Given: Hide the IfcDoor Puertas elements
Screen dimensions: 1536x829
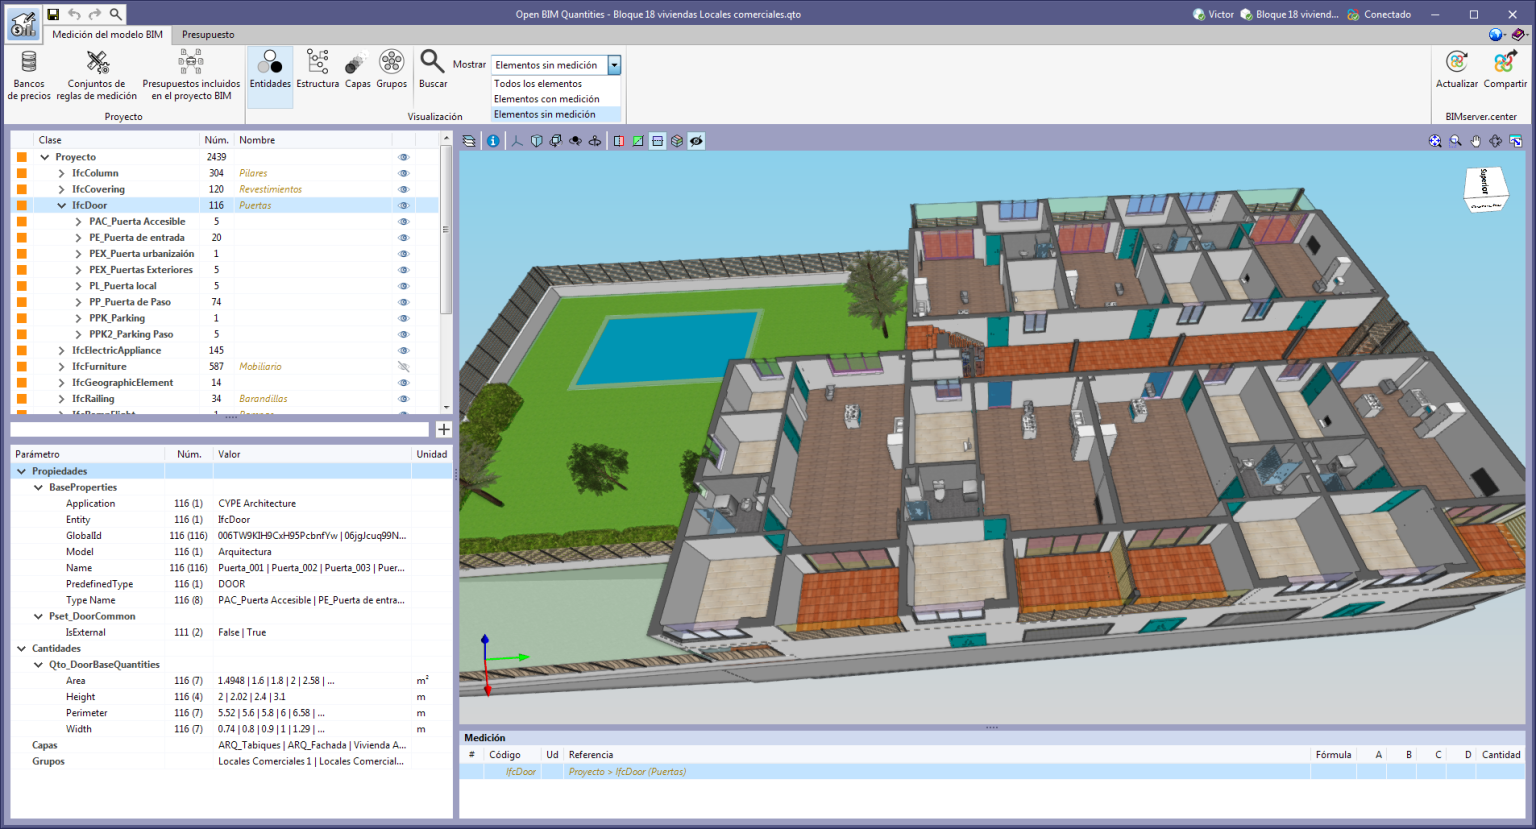Looking at the screenshot, I should [x=403, y=205].
